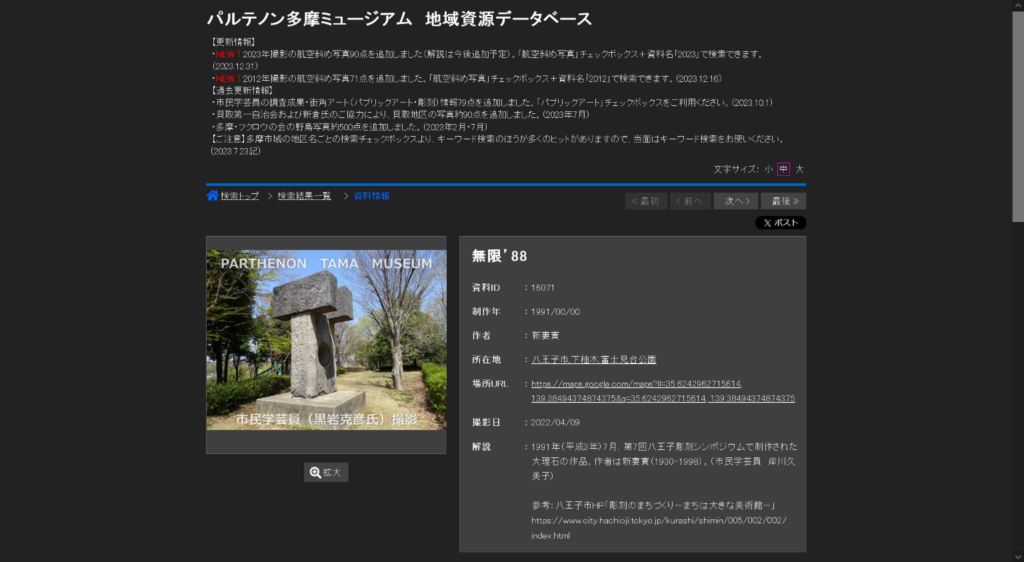
Task: Click the Hachioji city reference URL text
Action: pos(658,521)
